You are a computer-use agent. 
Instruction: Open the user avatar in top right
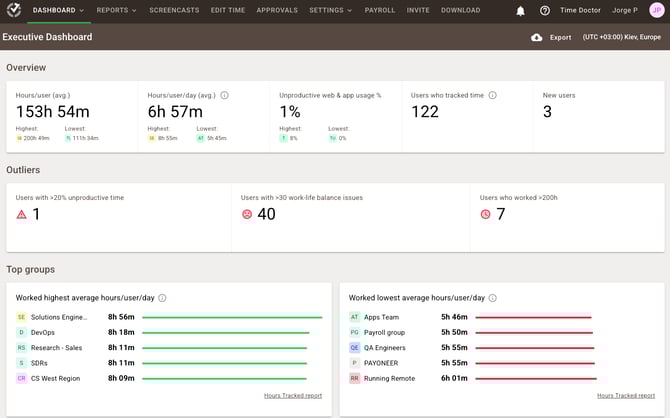[656, 10]
